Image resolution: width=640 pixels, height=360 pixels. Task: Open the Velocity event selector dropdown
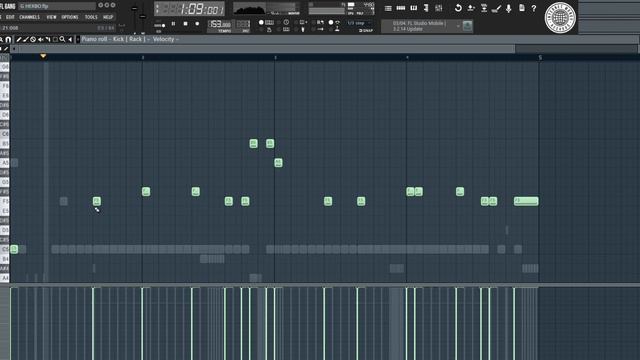pyautogui.click(x=165, y=39)
